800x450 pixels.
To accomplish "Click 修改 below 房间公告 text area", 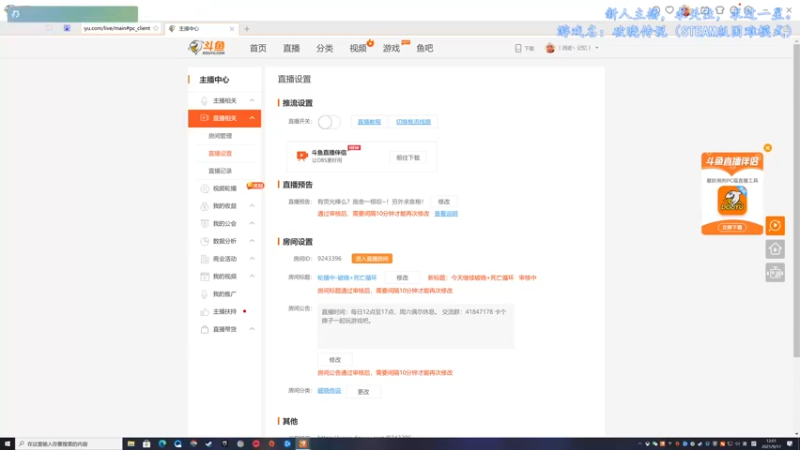I will [335, 360].
